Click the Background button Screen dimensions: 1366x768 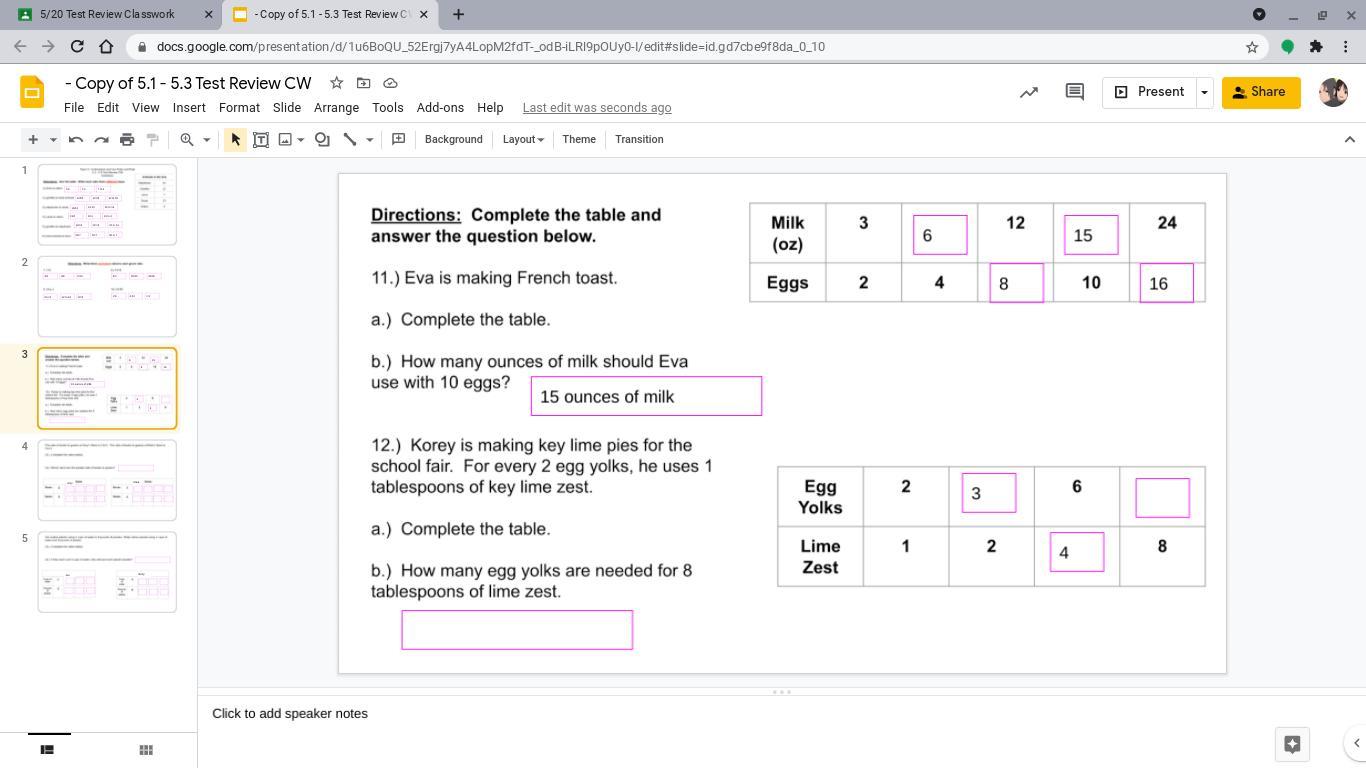click(454, 140)
